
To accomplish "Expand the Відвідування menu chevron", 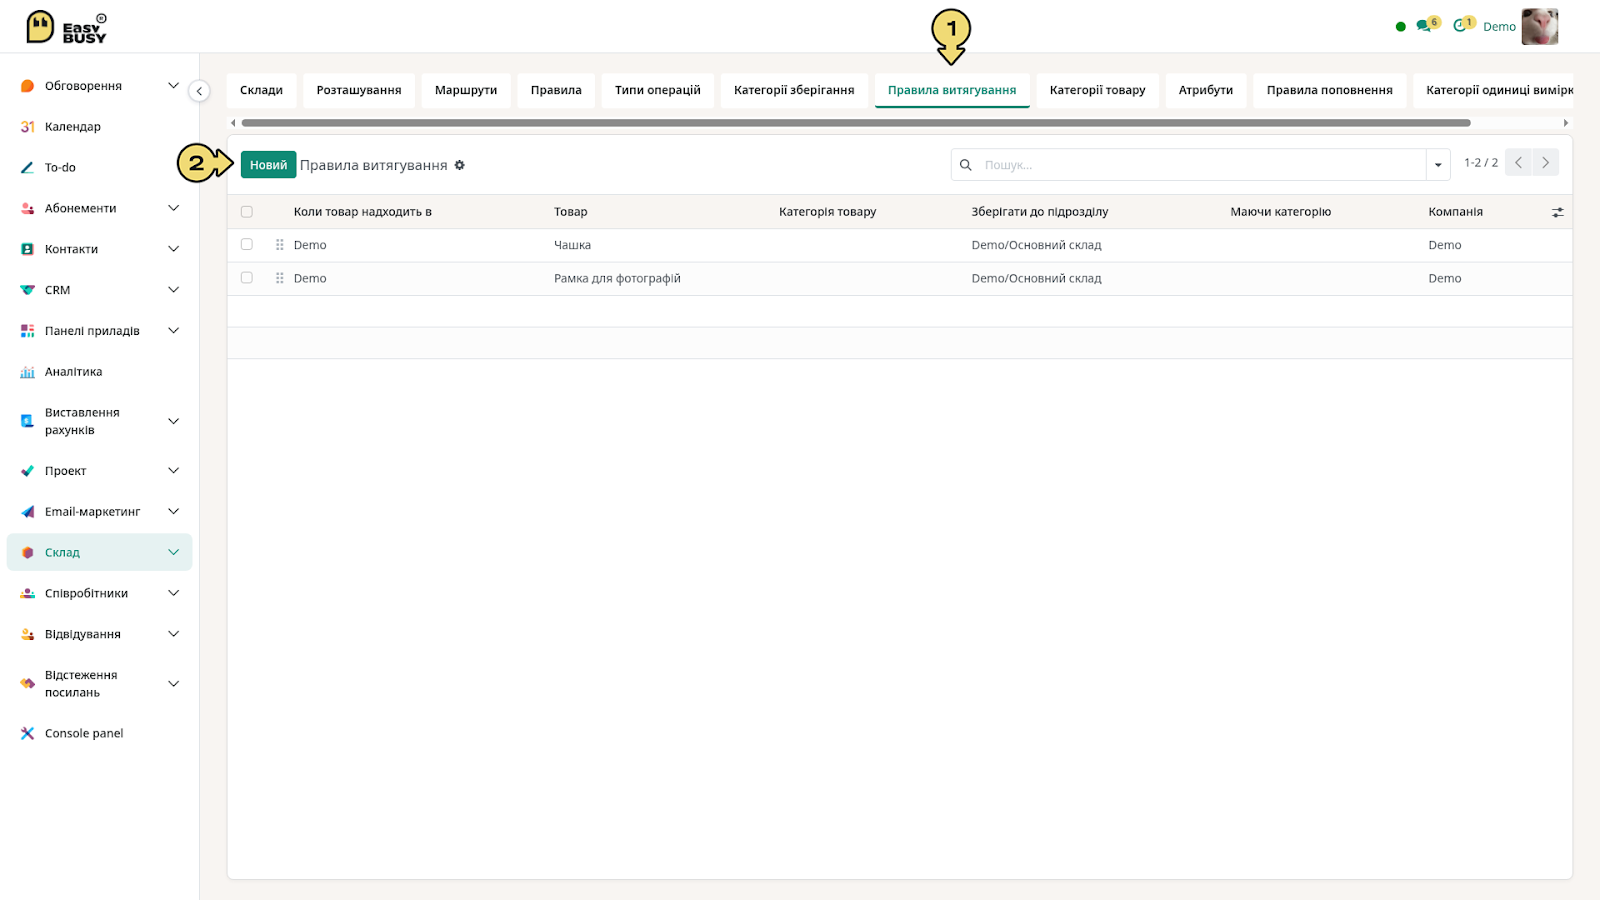I will click(x=173, y=634).
